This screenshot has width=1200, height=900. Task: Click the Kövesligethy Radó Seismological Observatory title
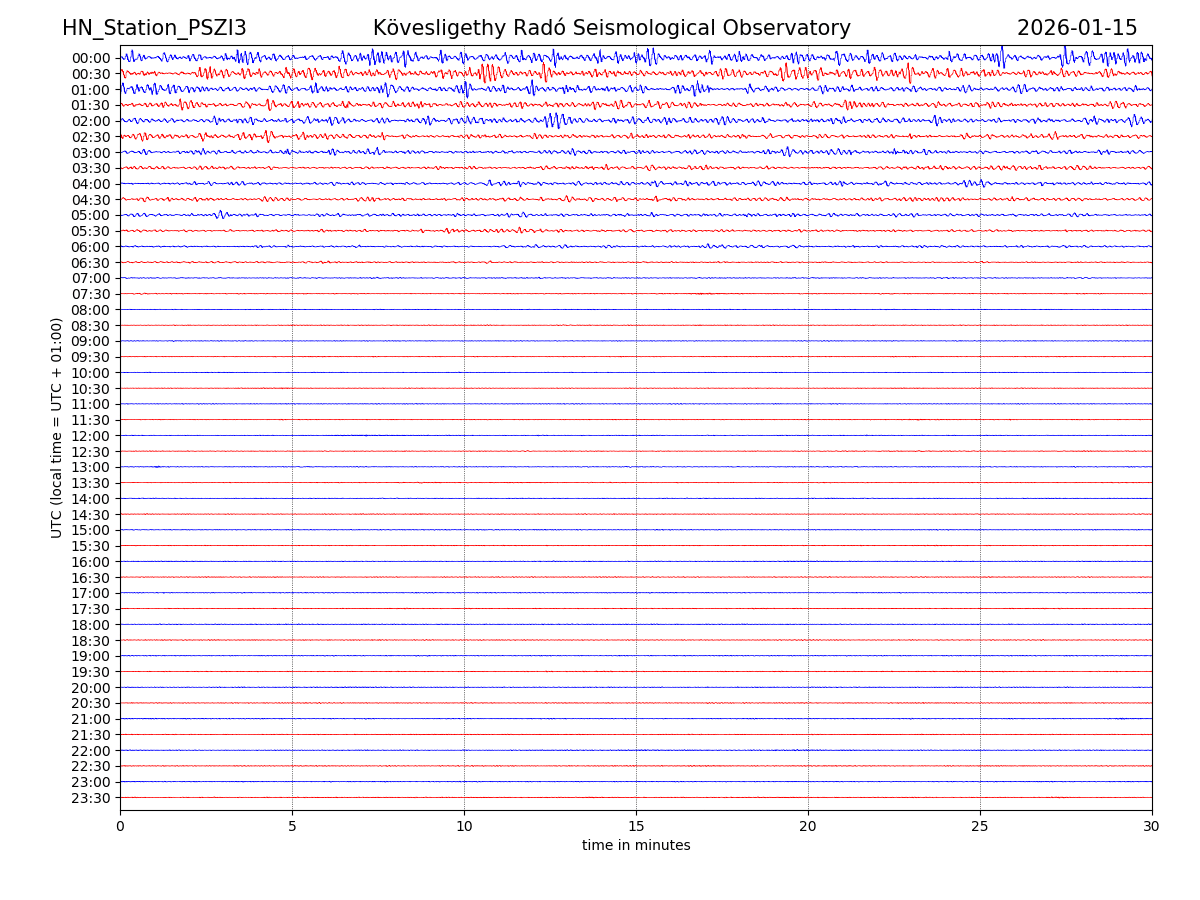pyautogui.click(x=611, y=29)
